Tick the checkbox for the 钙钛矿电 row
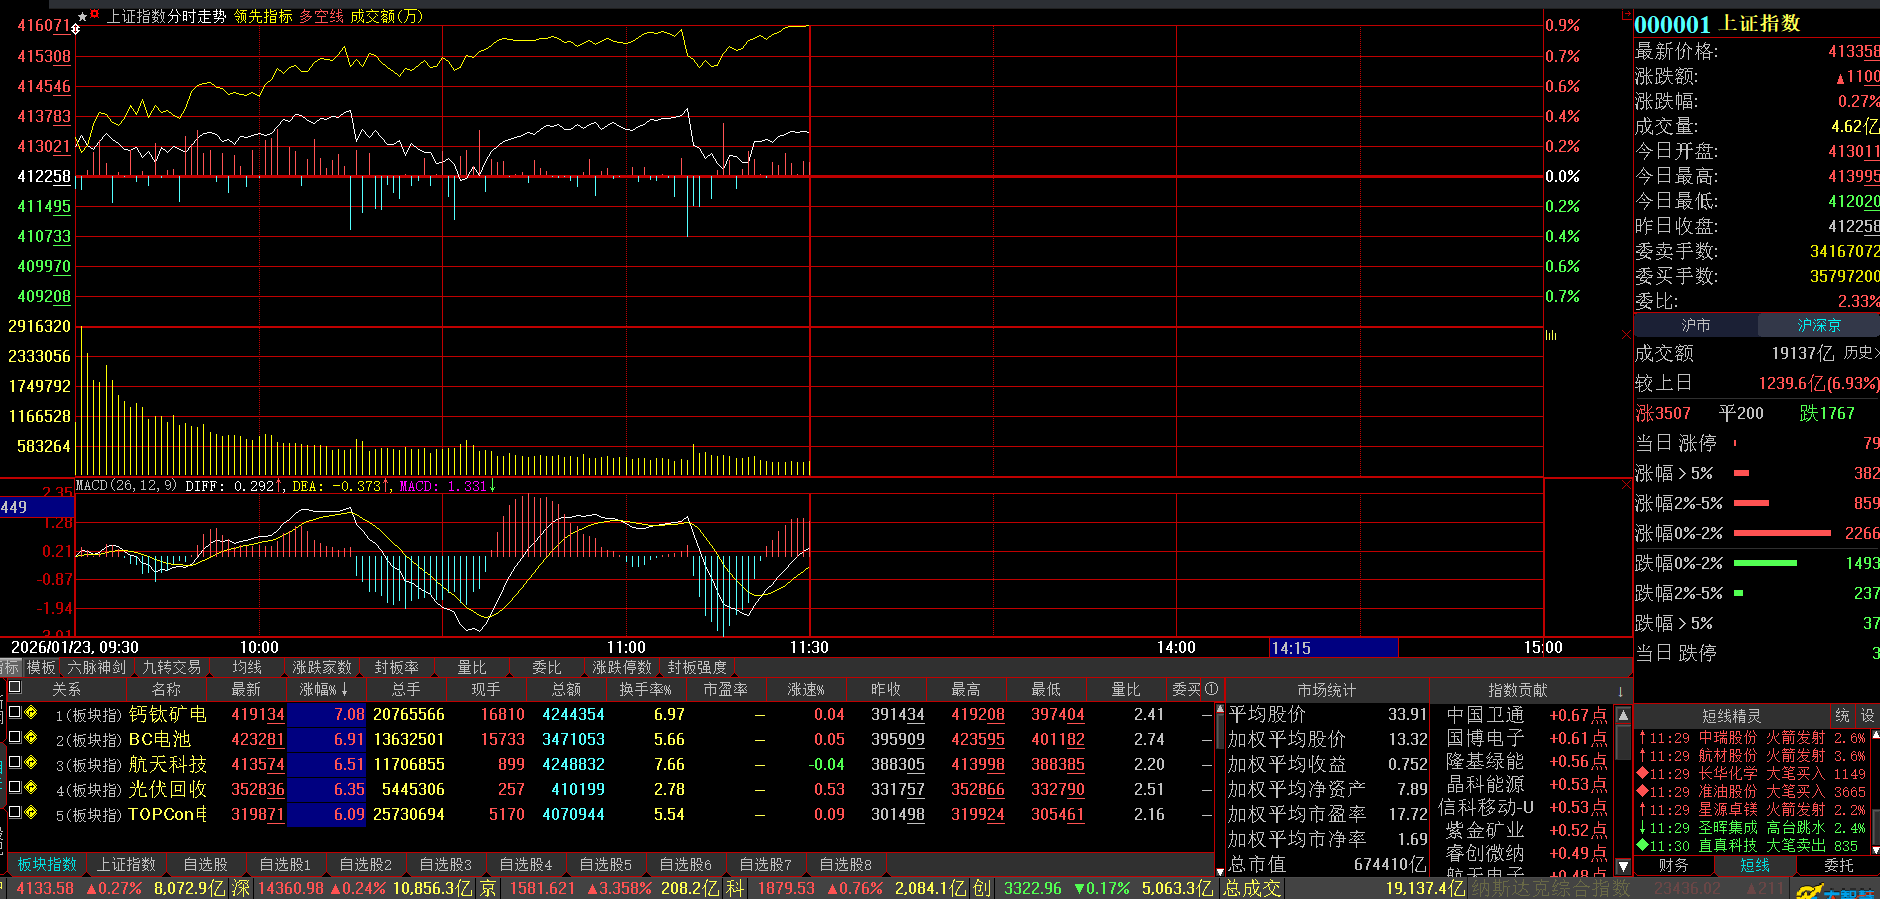The width and height of the screenshot is (1880, 899). click(14, 713)
